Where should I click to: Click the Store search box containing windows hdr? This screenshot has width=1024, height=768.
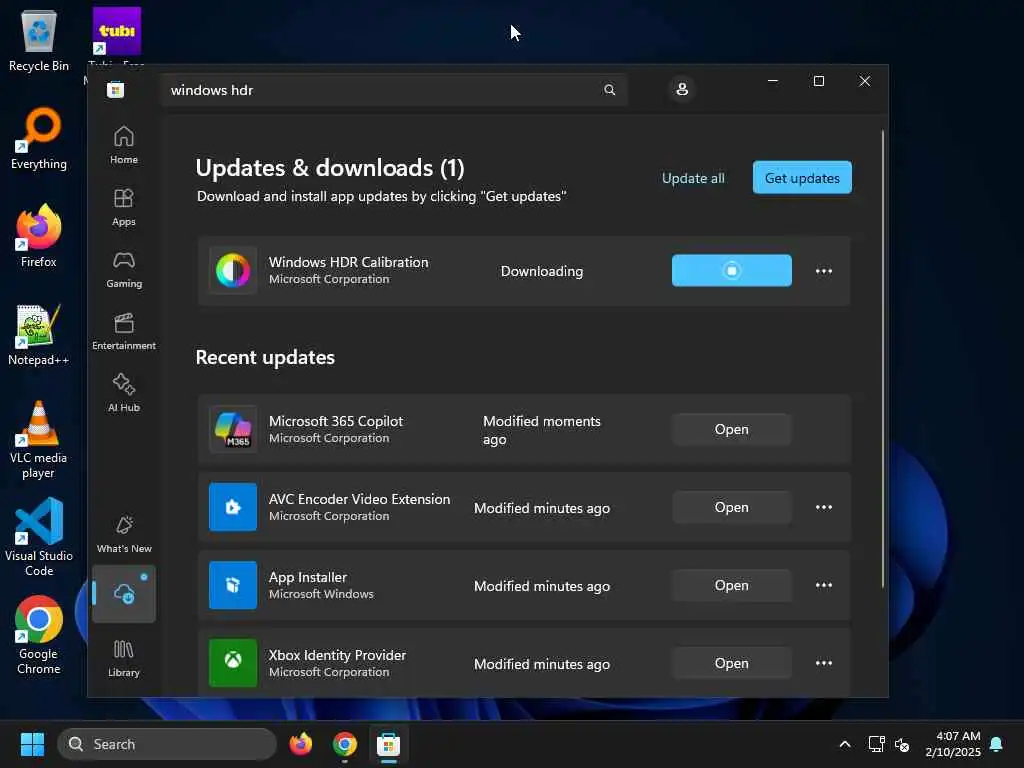pos(394,90)
